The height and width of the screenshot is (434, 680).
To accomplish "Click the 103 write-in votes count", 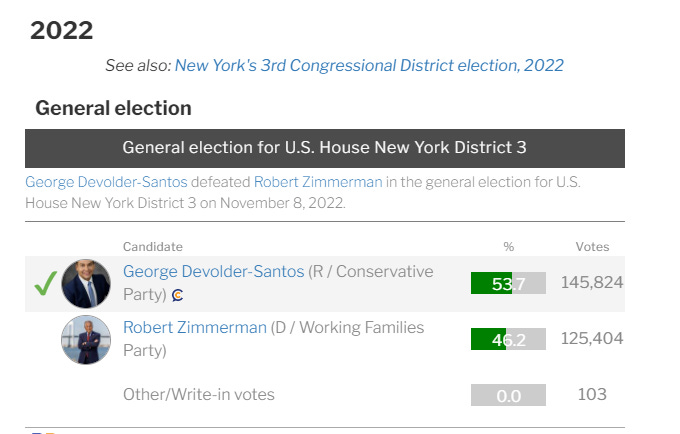I will [x=592, y=394].
